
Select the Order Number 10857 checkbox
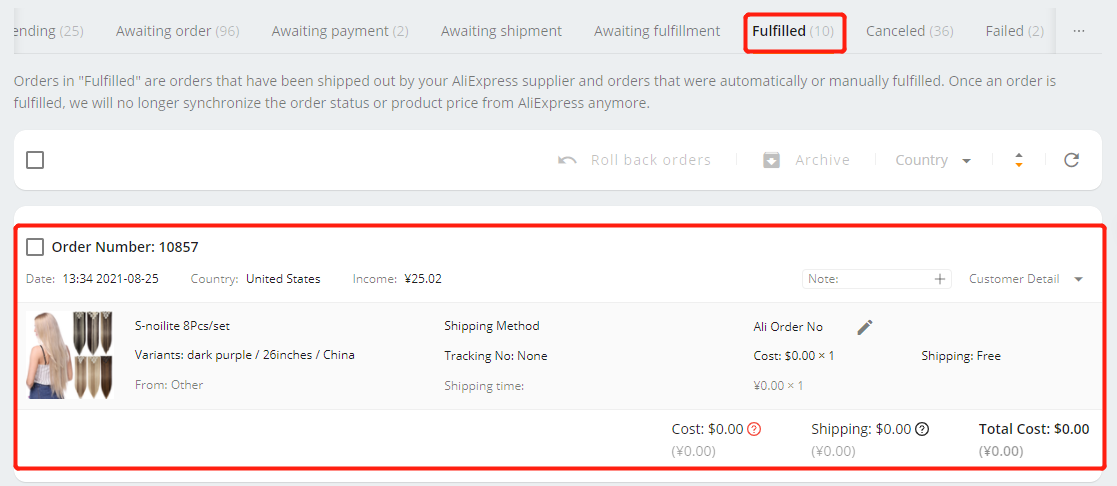pos(35,247)
